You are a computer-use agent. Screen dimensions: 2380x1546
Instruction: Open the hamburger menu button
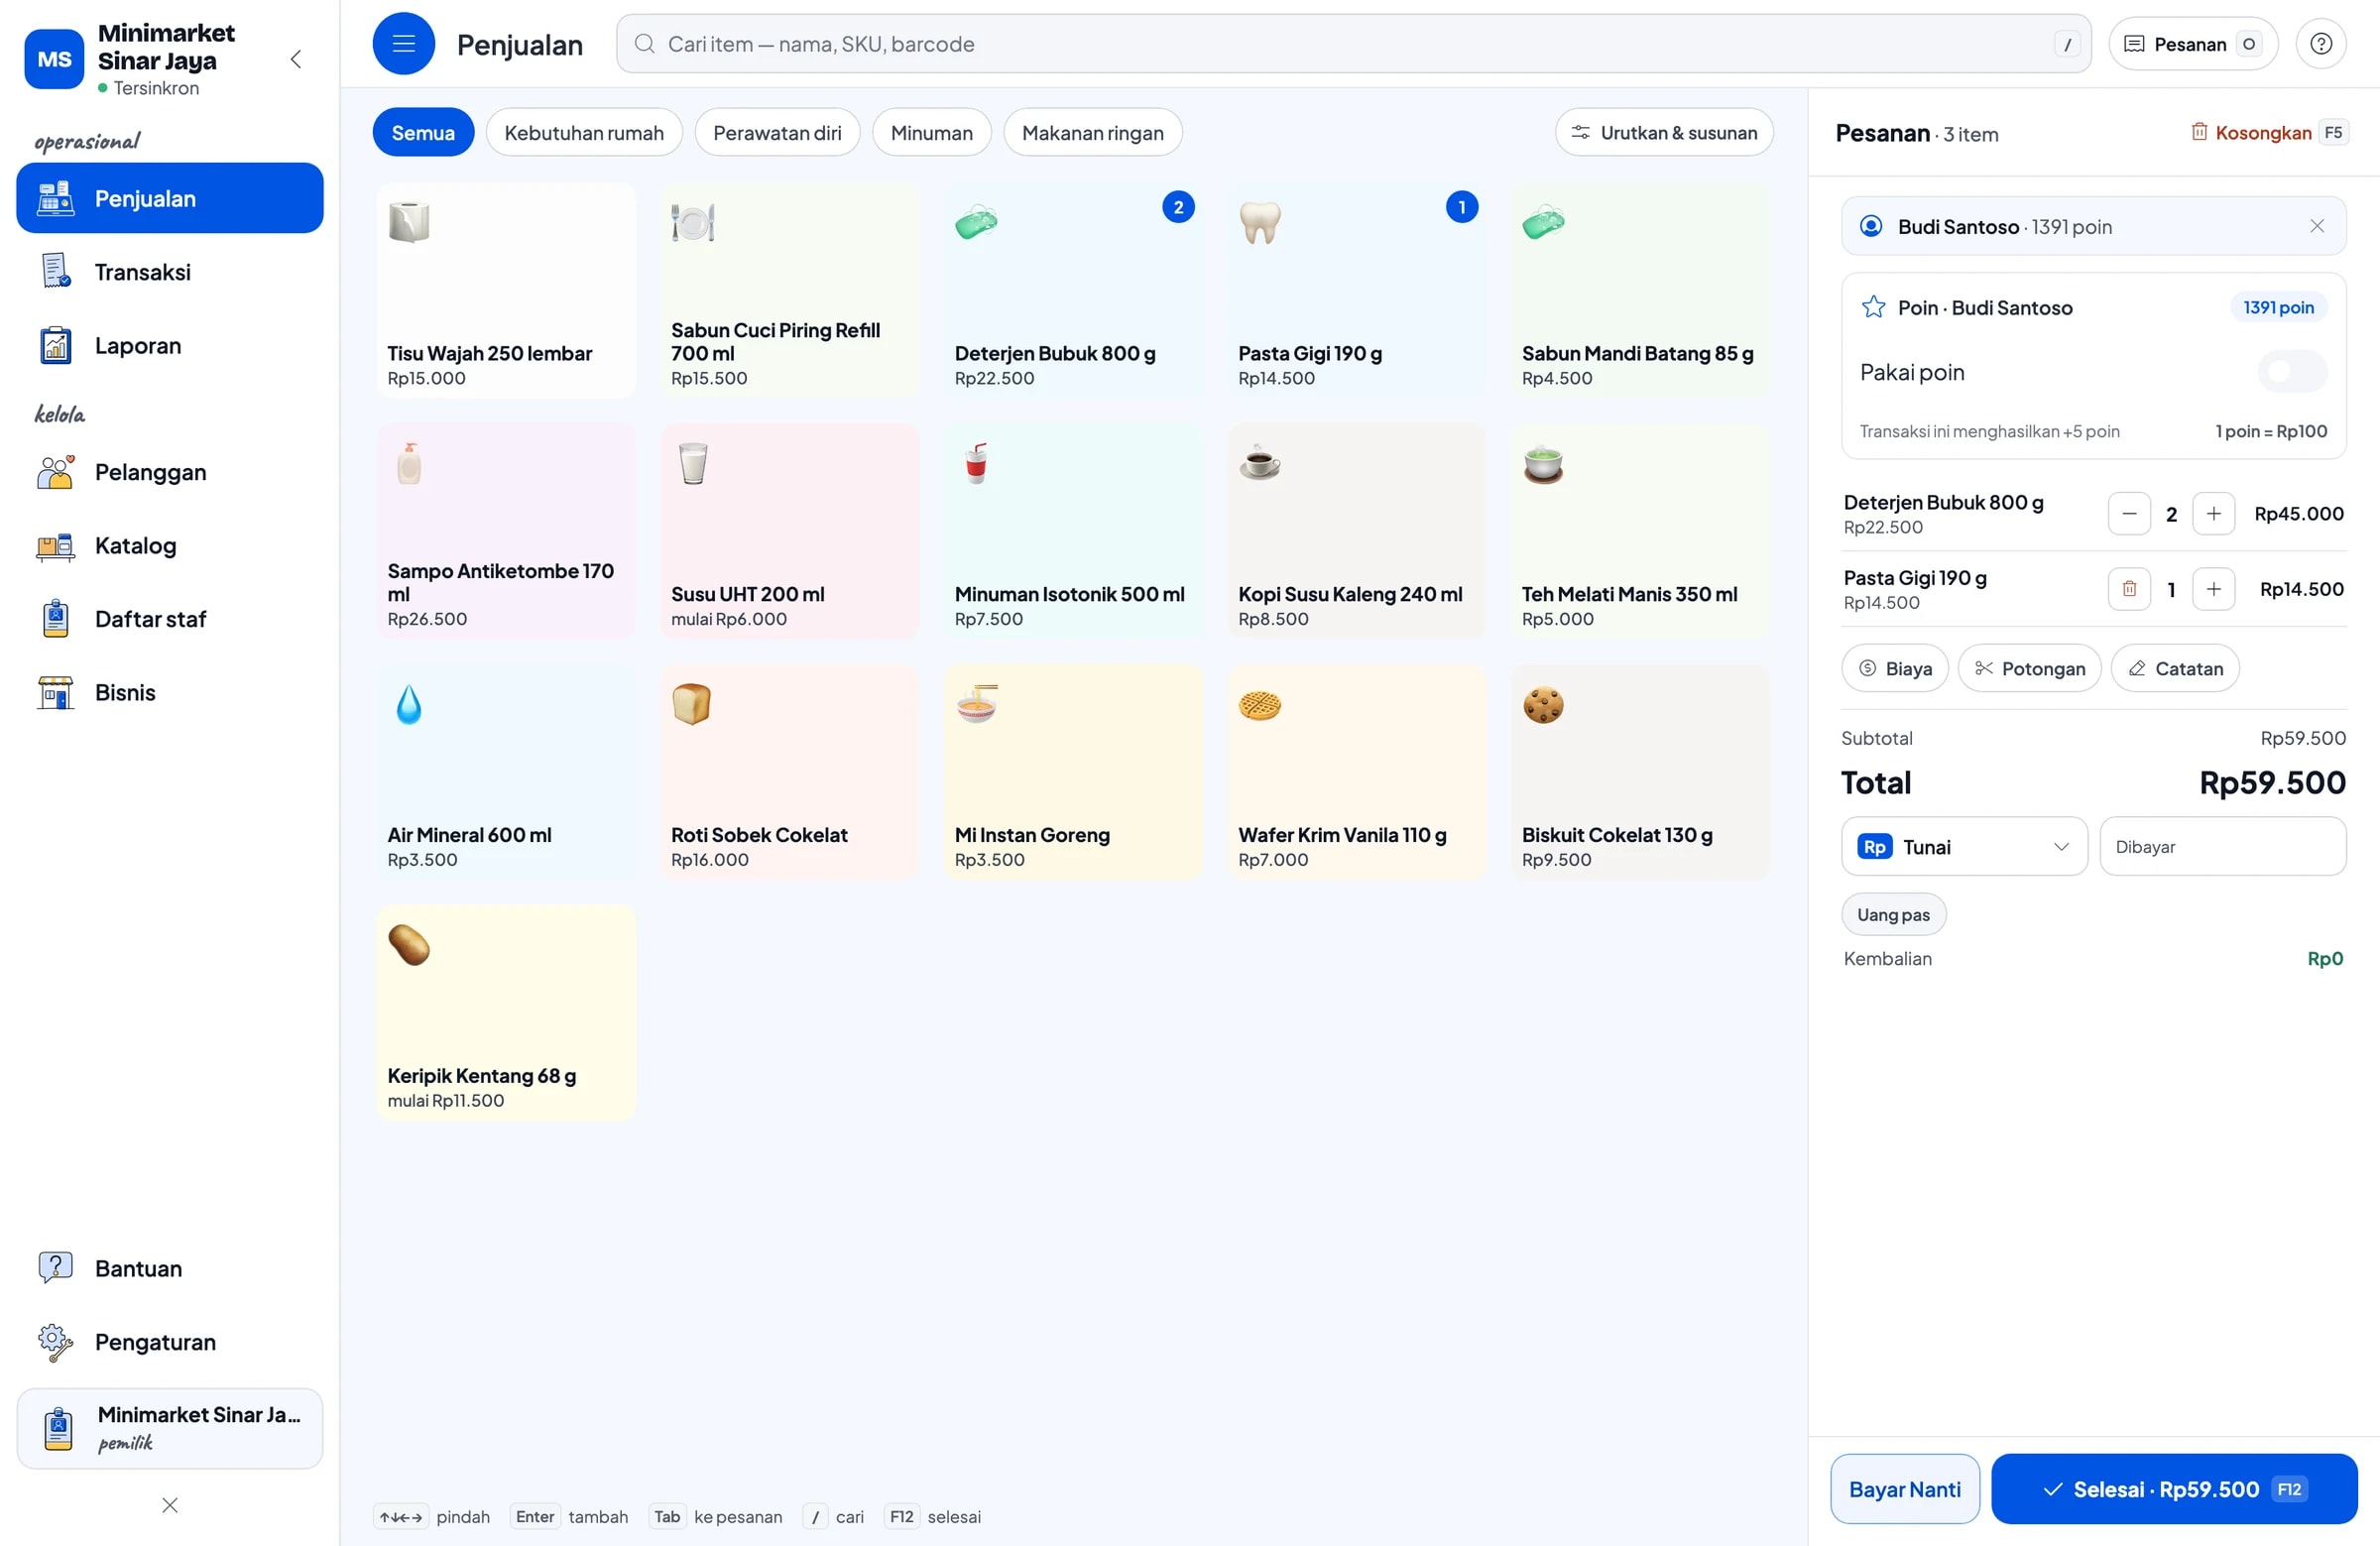point(403,44)
